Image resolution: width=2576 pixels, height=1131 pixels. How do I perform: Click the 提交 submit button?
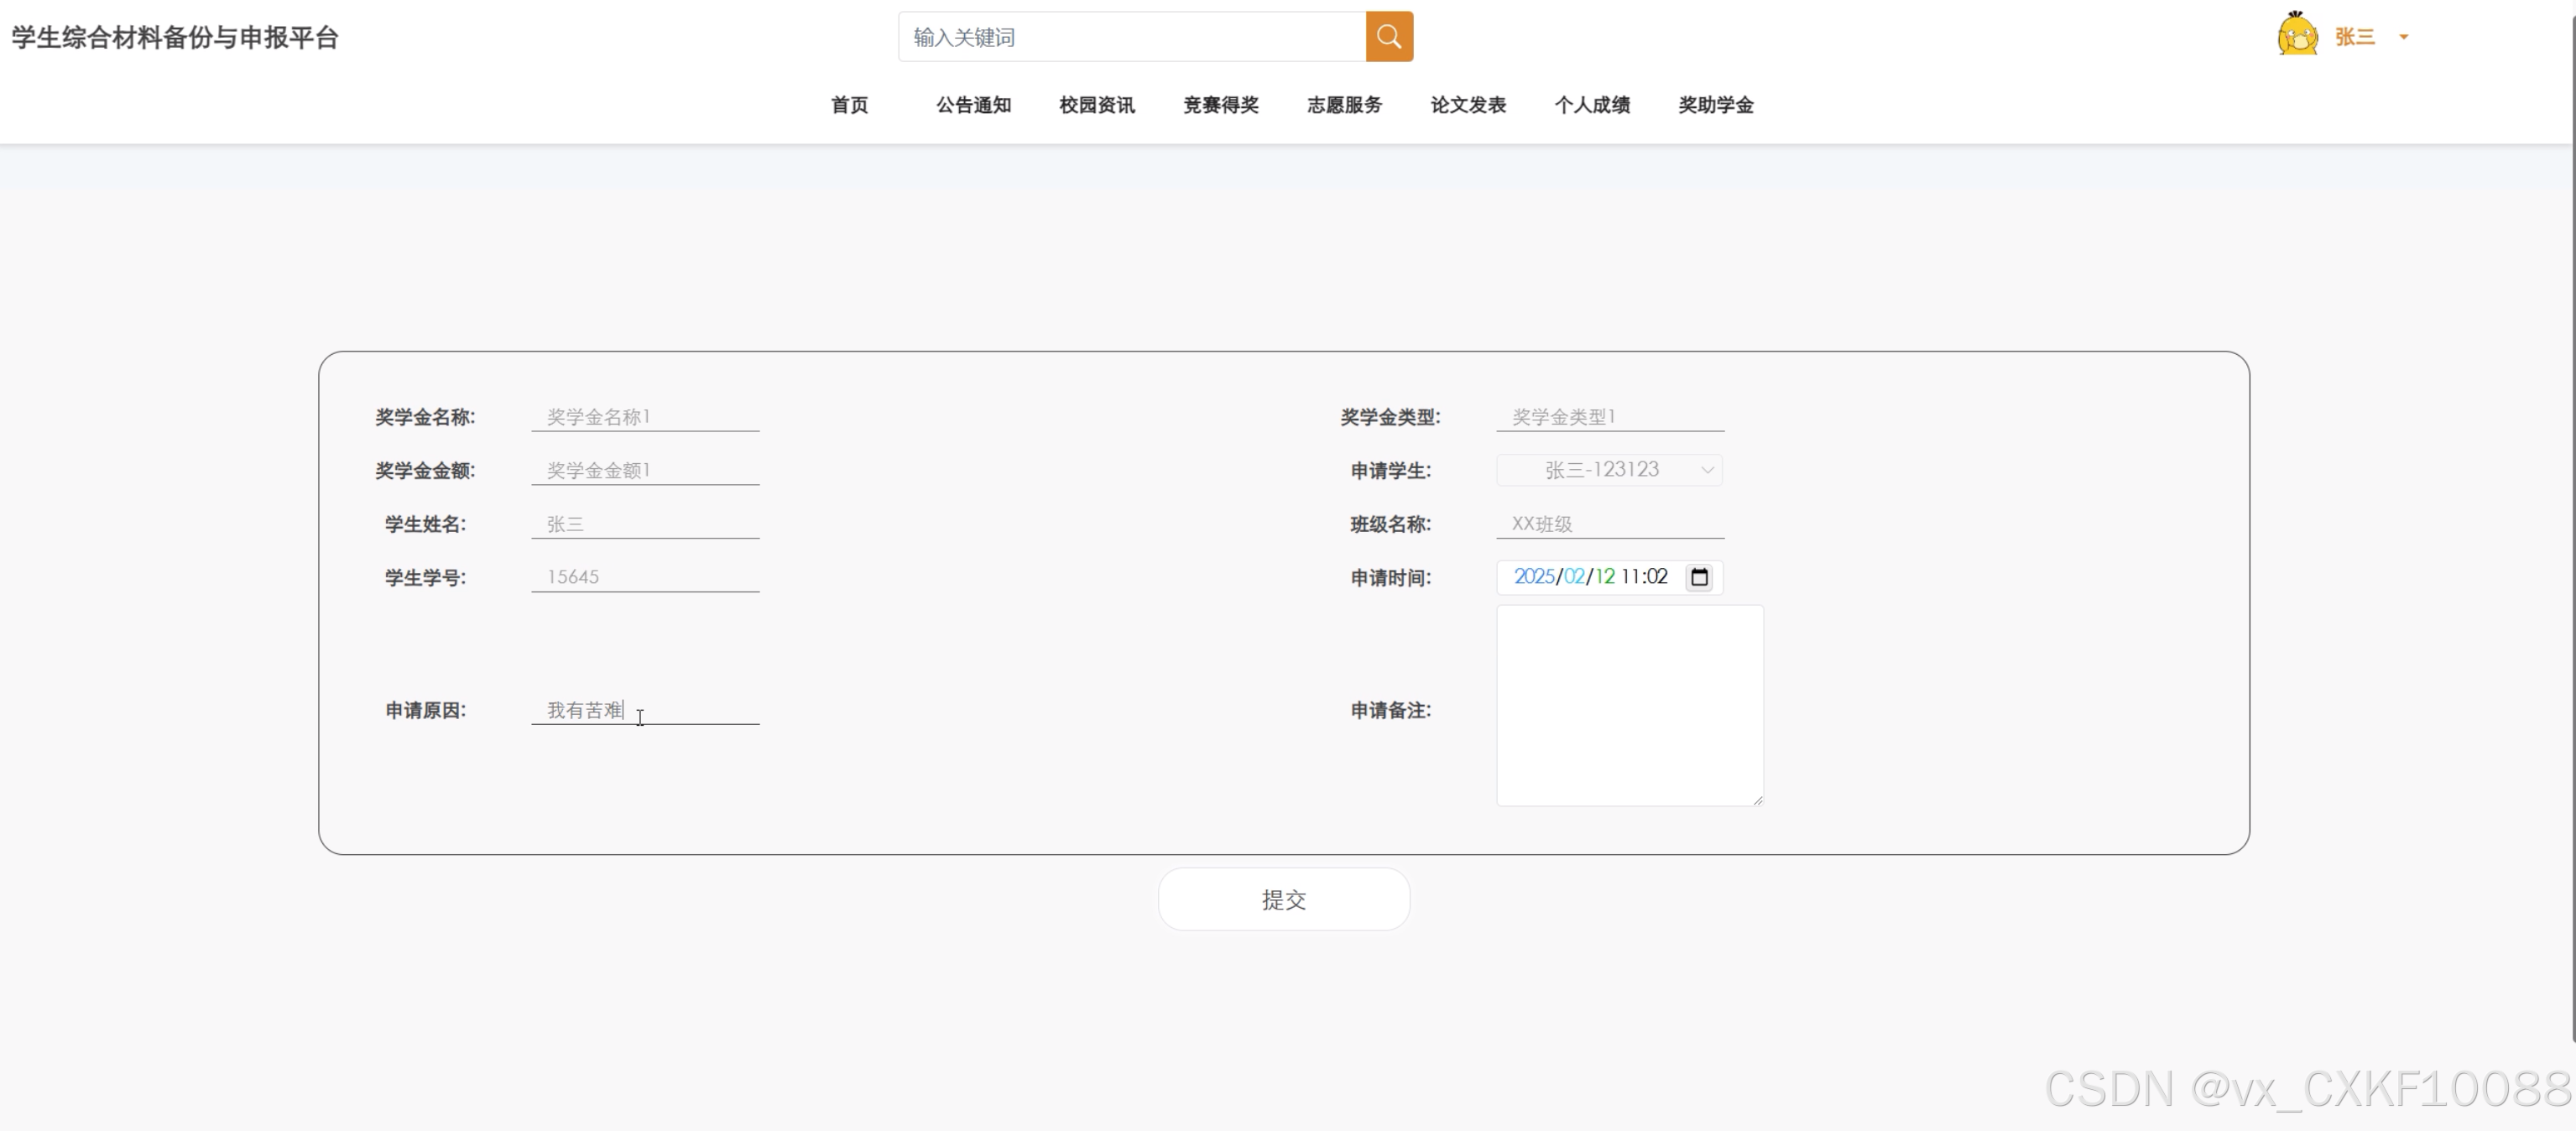tap(1283, 899)
